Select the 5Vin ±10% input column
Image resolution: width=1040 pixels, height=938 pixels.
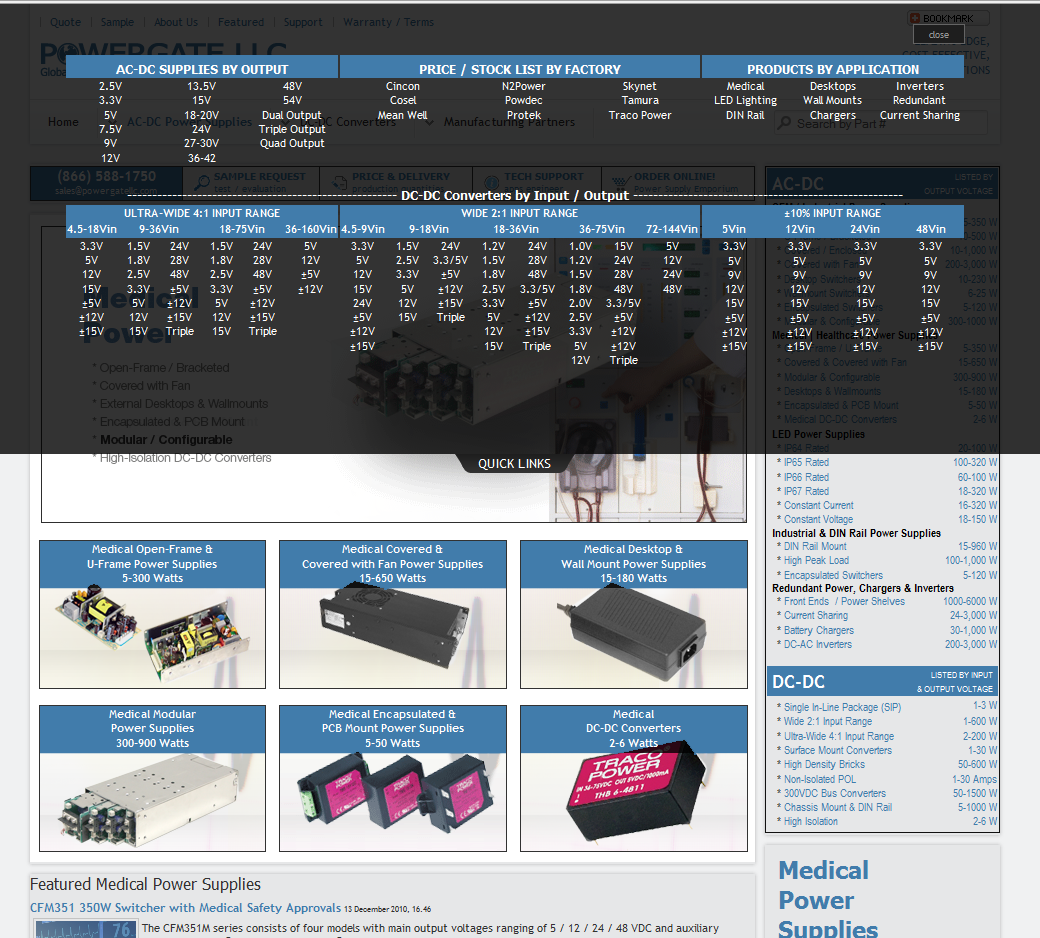tap(734, 229)
